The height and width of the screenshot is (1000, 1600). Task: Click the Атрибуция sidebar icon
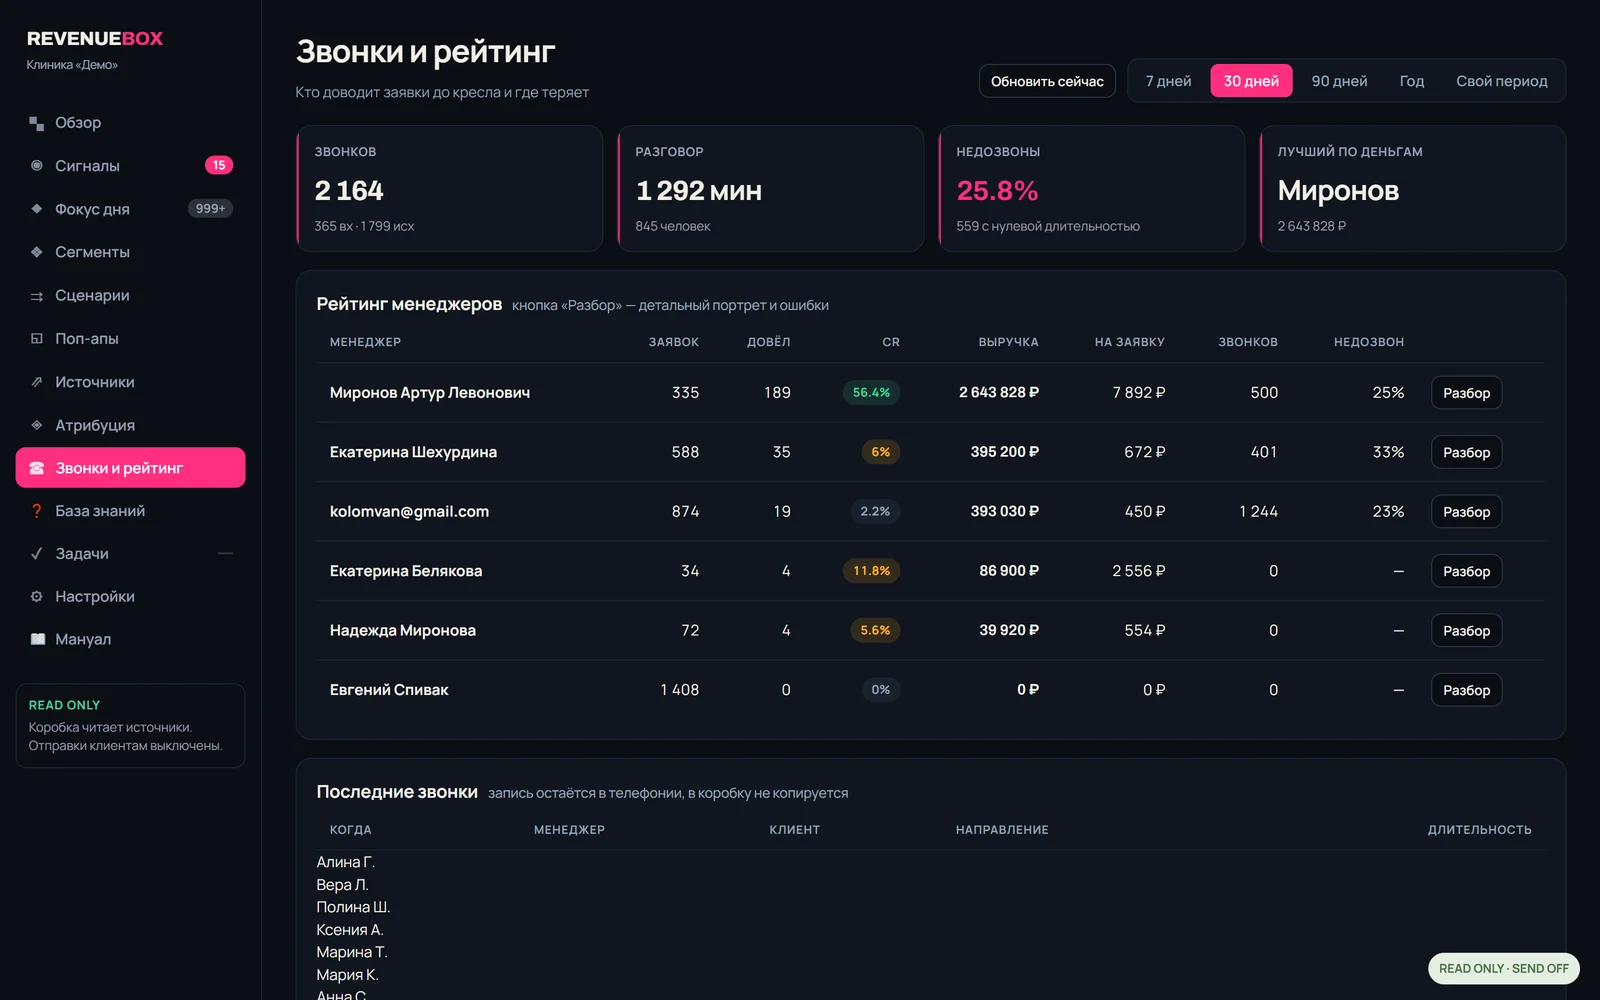(37, 425)
